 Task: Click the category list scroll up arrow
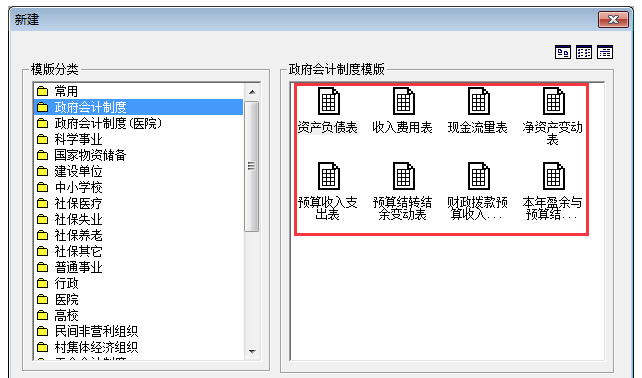(x=252, y=92)
